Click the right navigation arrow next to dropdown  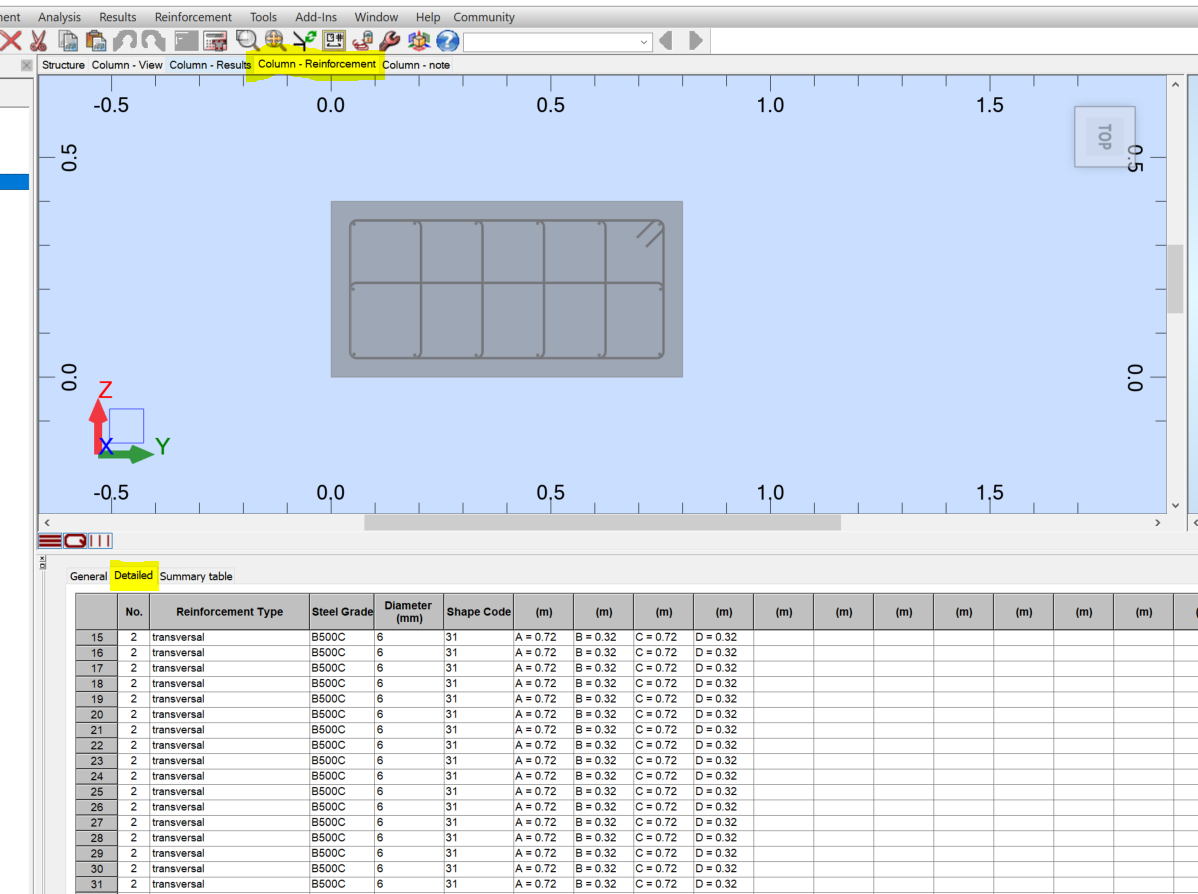pyautogui.click(x=694, y=41)
